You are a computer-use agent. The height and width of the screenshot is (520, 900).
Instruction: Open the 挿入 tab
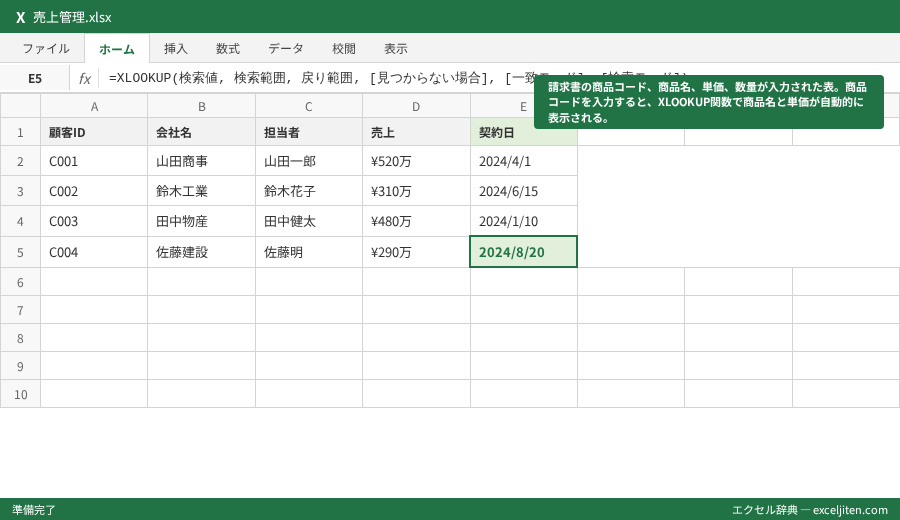(176, 49)
